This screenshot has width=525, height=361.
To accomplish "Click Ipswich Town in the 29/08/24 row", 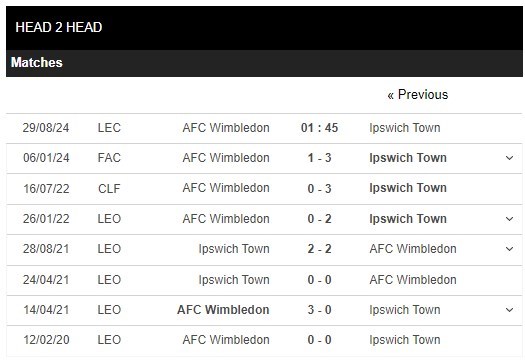I will [405, 128].
